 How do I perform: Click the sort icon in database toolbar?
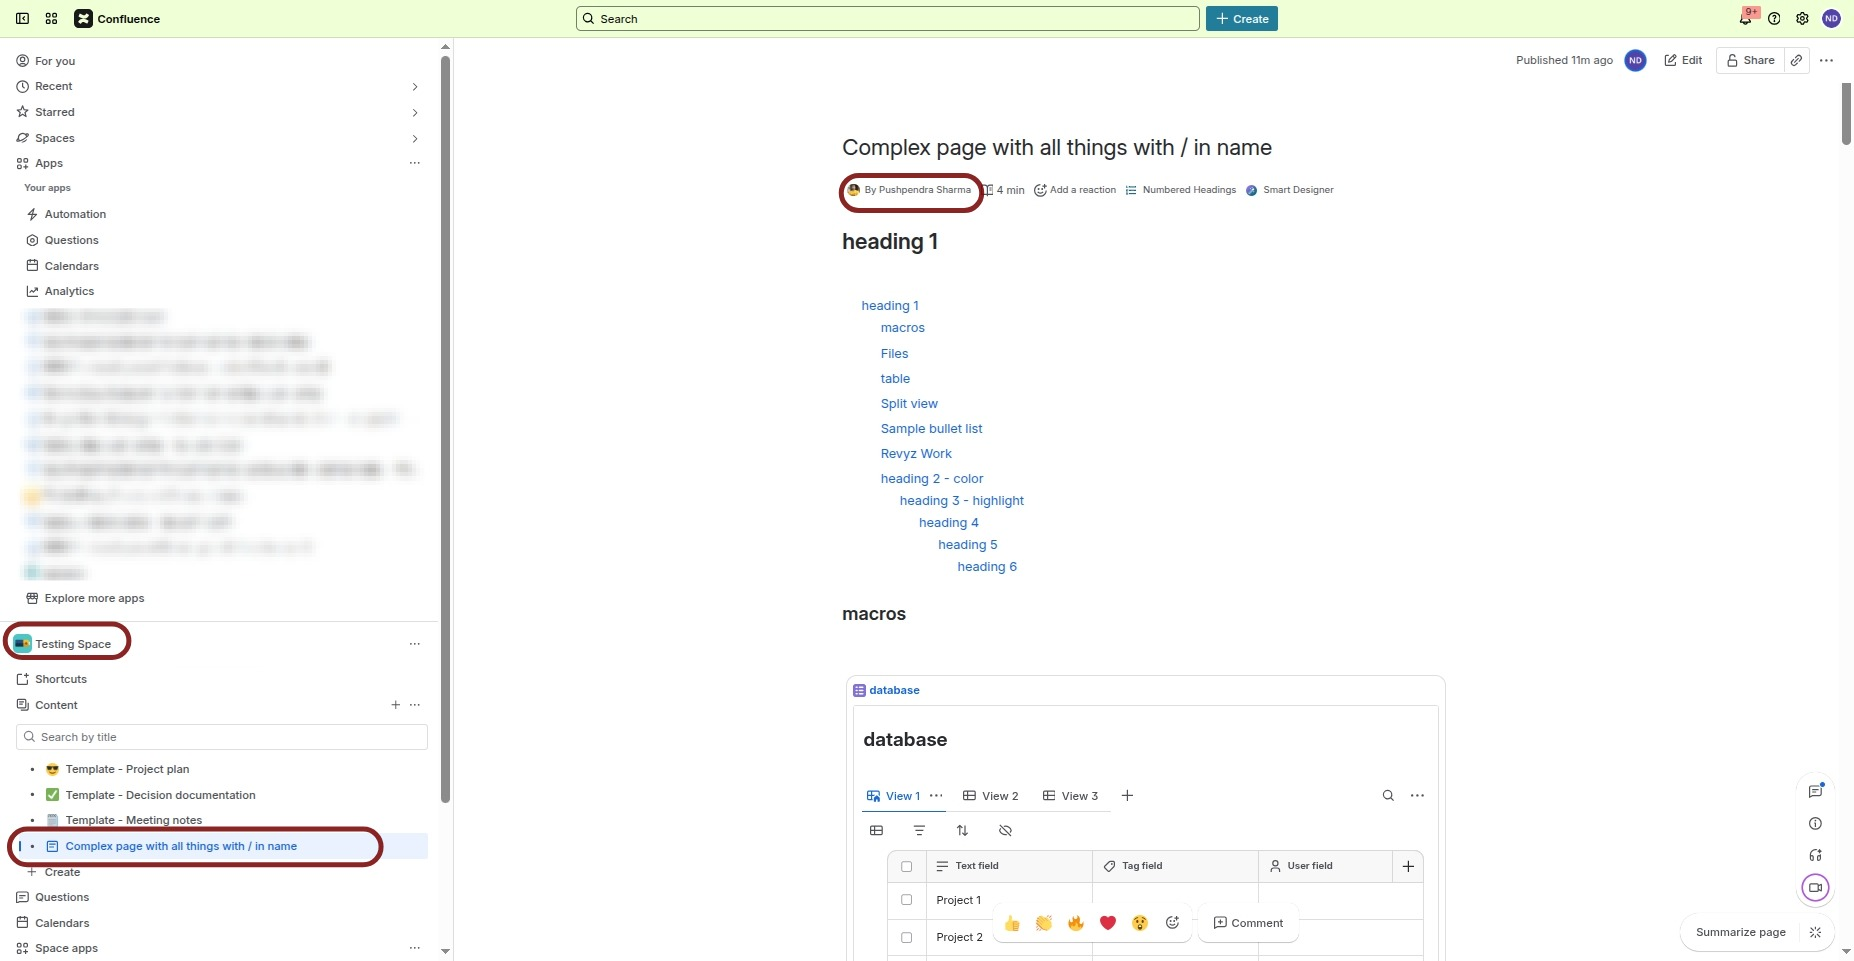[962, 831]
